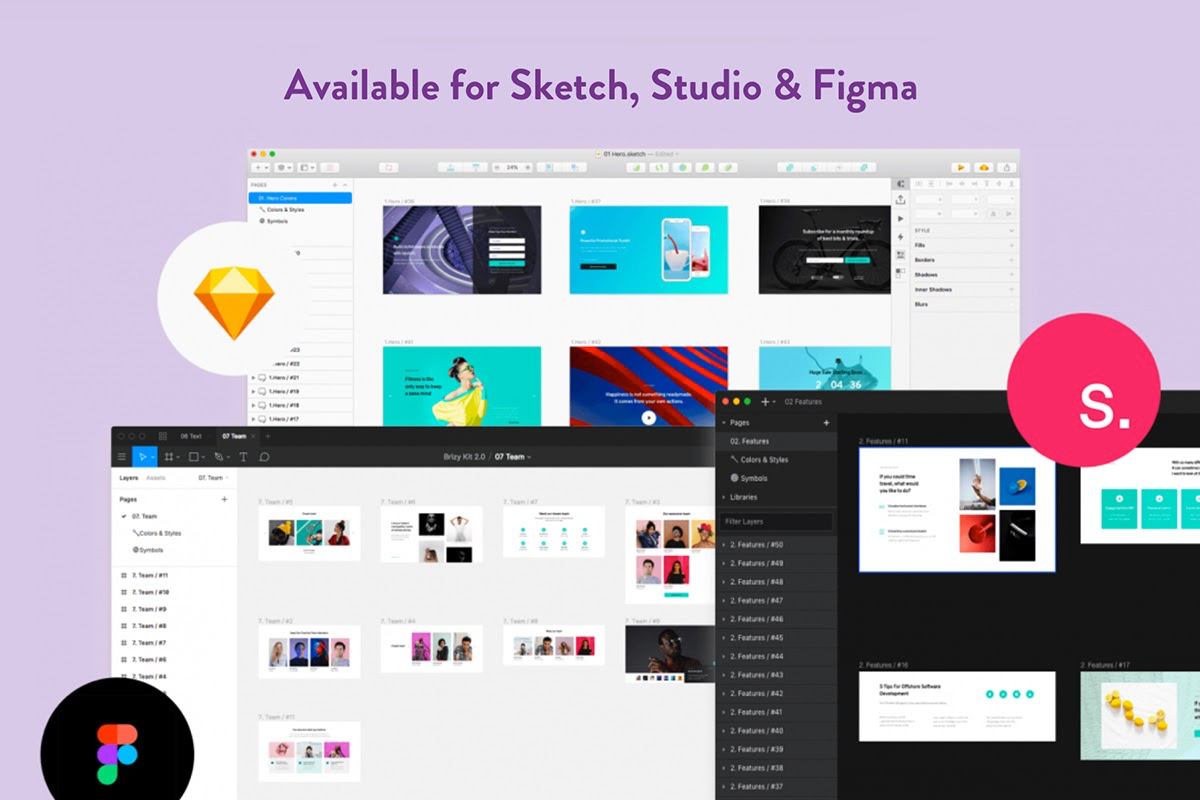Click the plus button beside Pages in Figma

pyautogui.click(x=223, y=497)
